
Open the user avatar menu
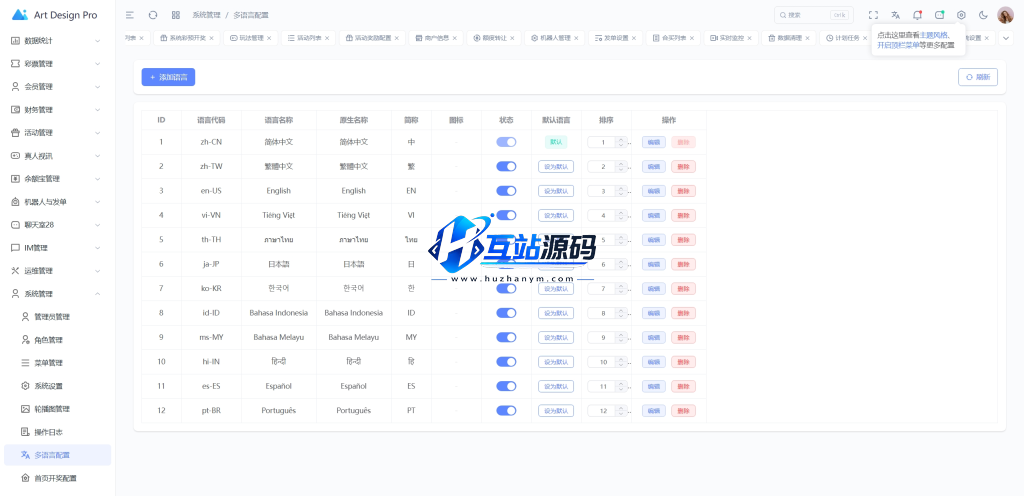[x=1005, y=15]
